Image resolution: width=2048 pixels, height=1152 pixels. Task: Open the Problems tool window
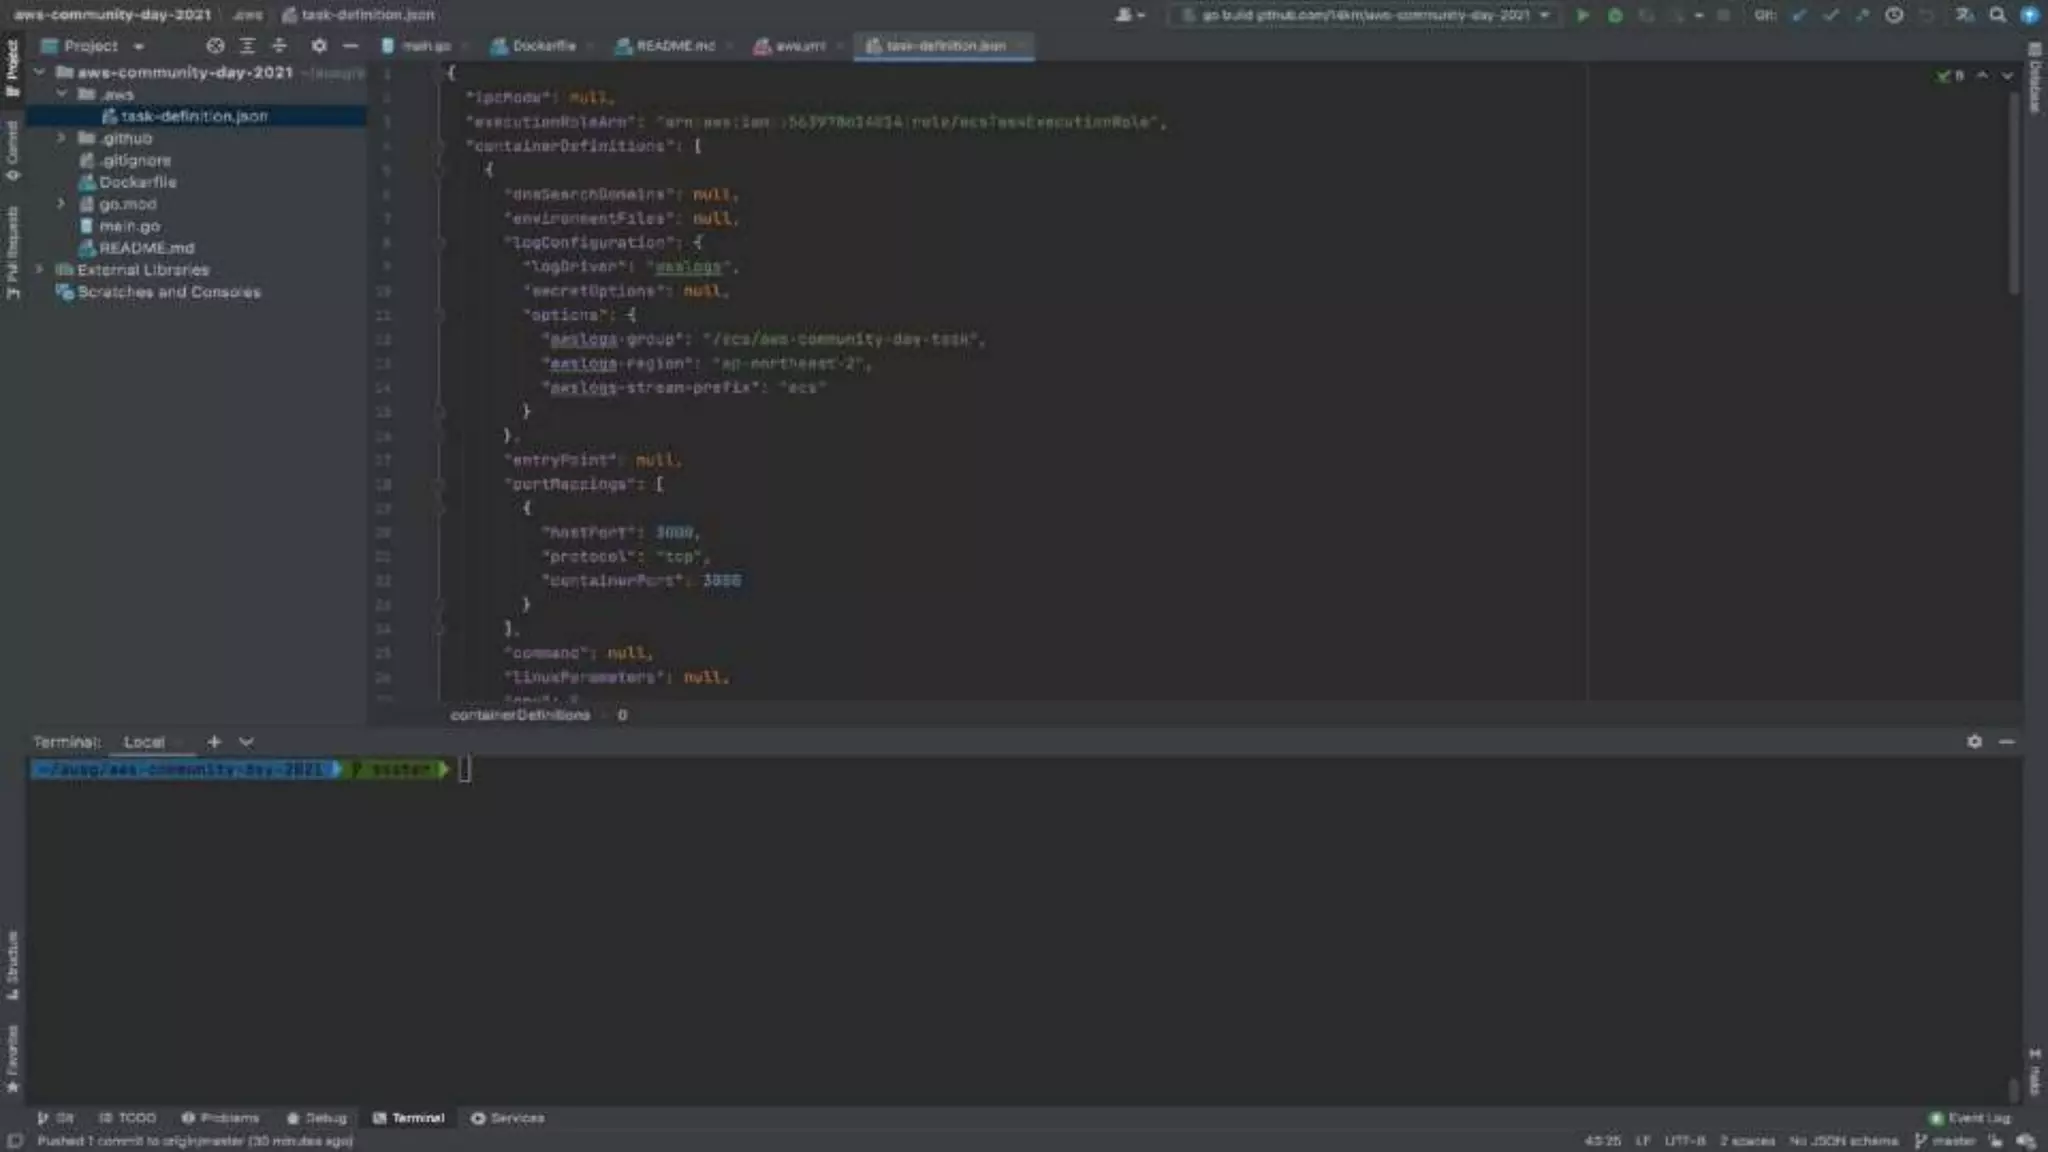(x=221, y=1118)
